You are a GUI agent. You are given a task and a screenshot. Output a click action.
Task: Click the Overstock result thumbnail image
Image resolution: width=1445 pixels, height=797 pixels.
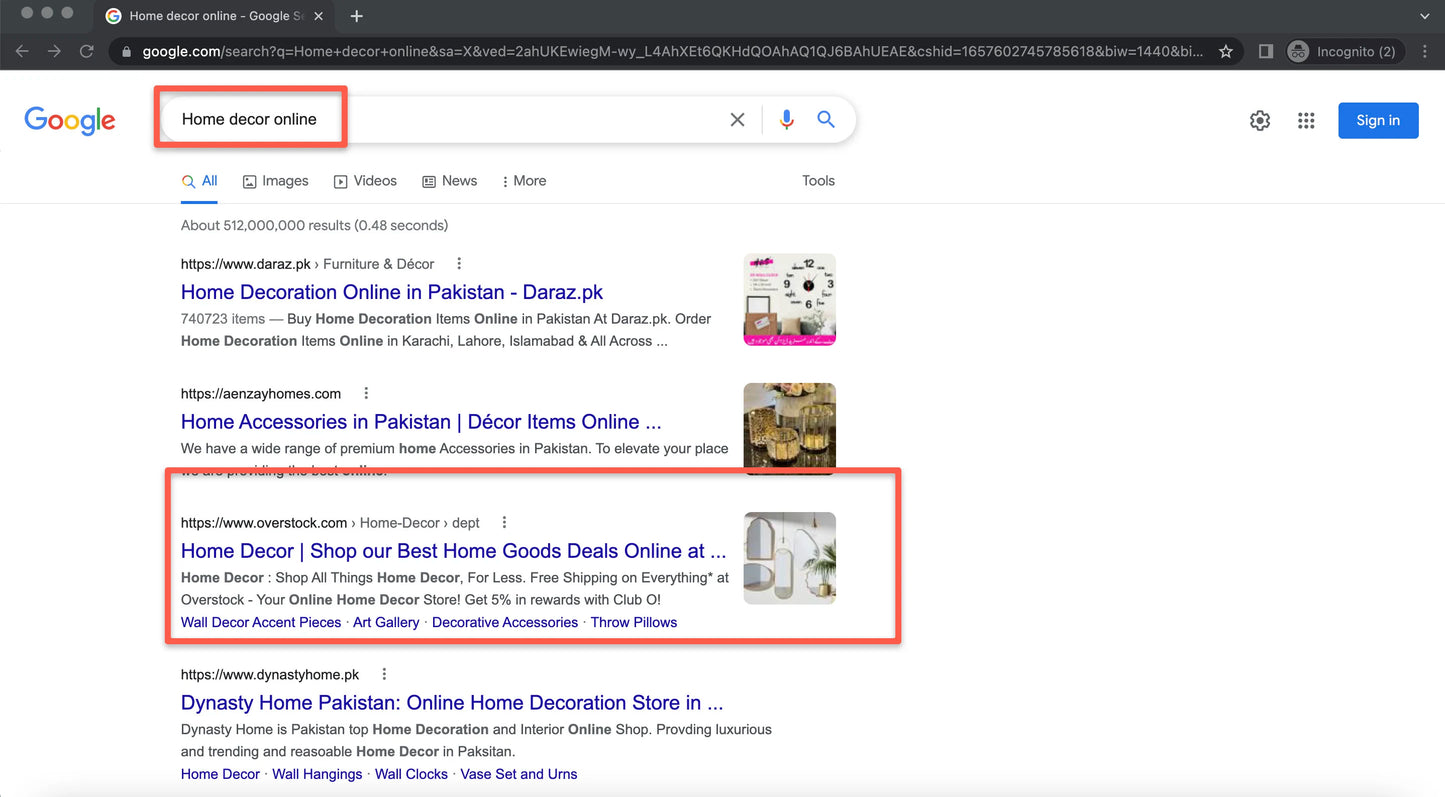[x=789, y=558]
